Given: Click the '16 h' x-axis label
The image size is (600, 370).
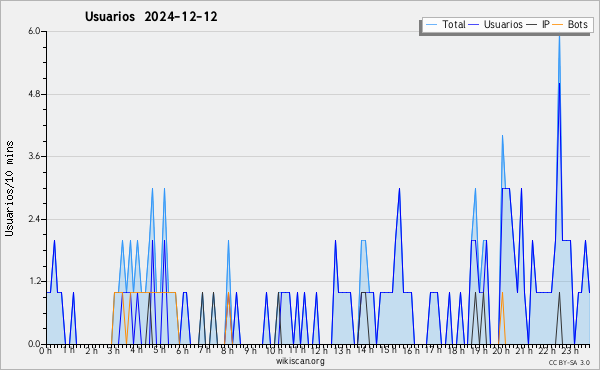Looking at the screenshot, I should pyautogui.click(x=411, y=350).
